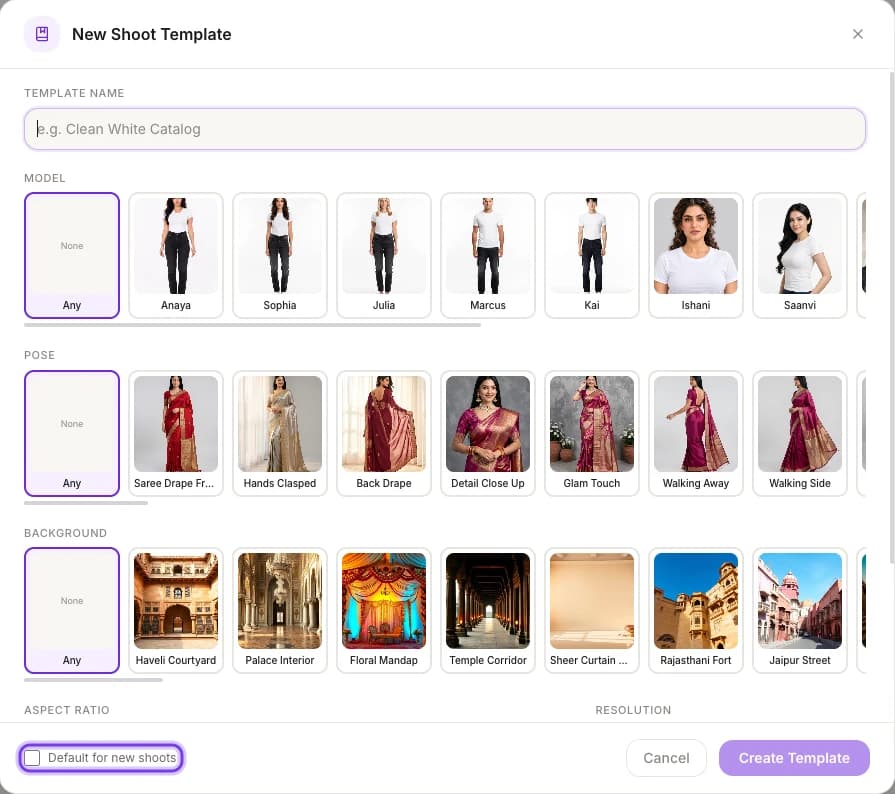895x794 pixels.
Task: Click the dialog's vertical scrollbar
Action: click(x=892, y=317)
